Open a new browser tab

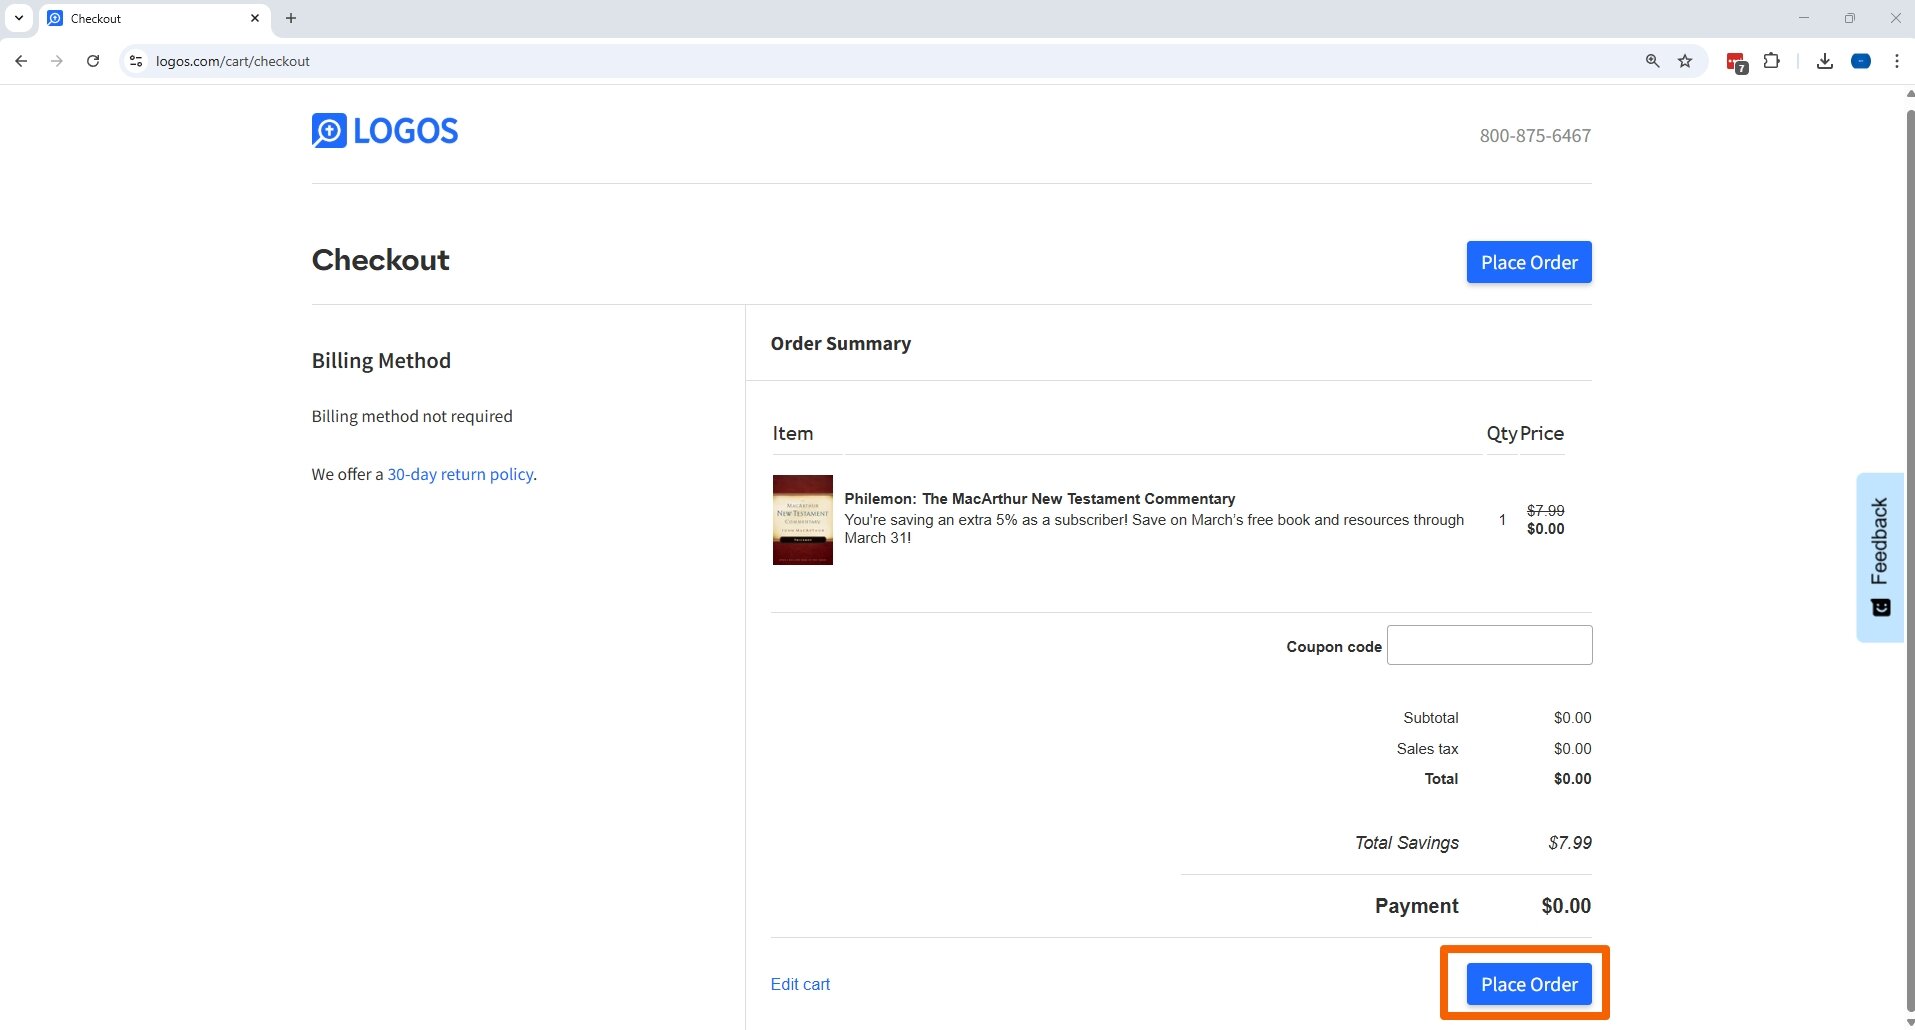tap(291, 18)
